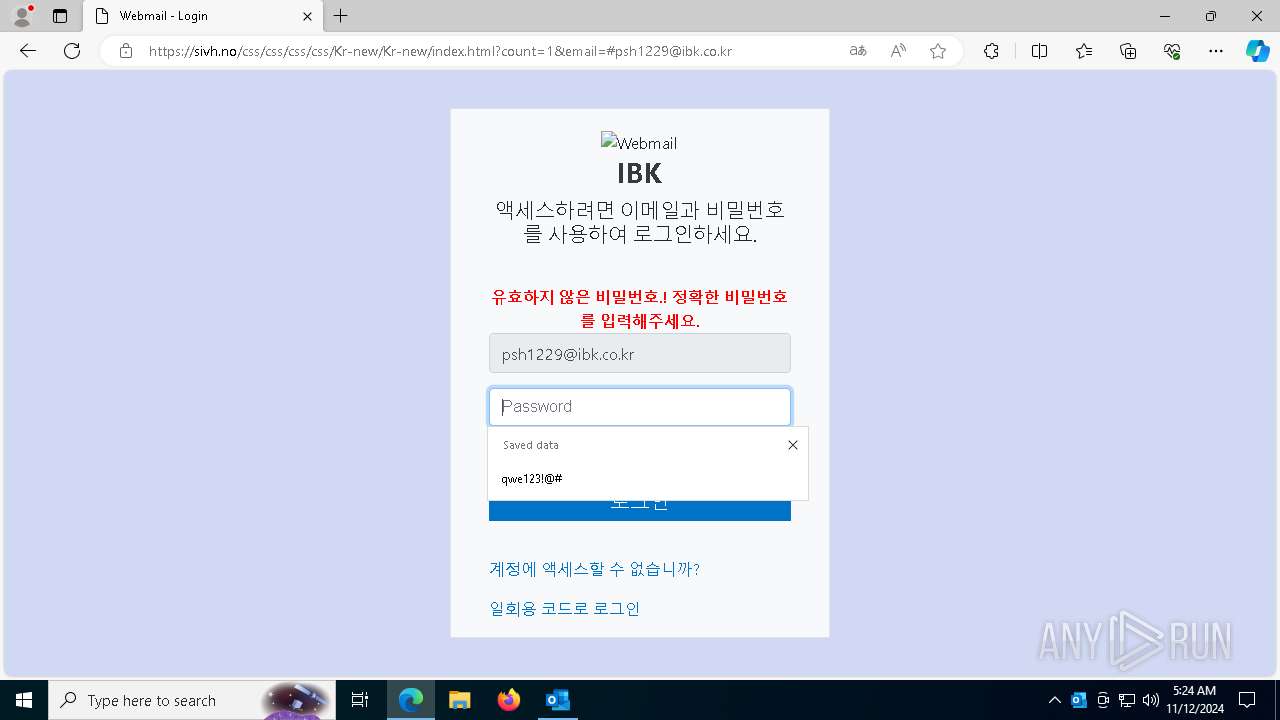Viewport: 1280px width, 720px height.
Task: Click the broken Webmail logo image
Action: 639,143
